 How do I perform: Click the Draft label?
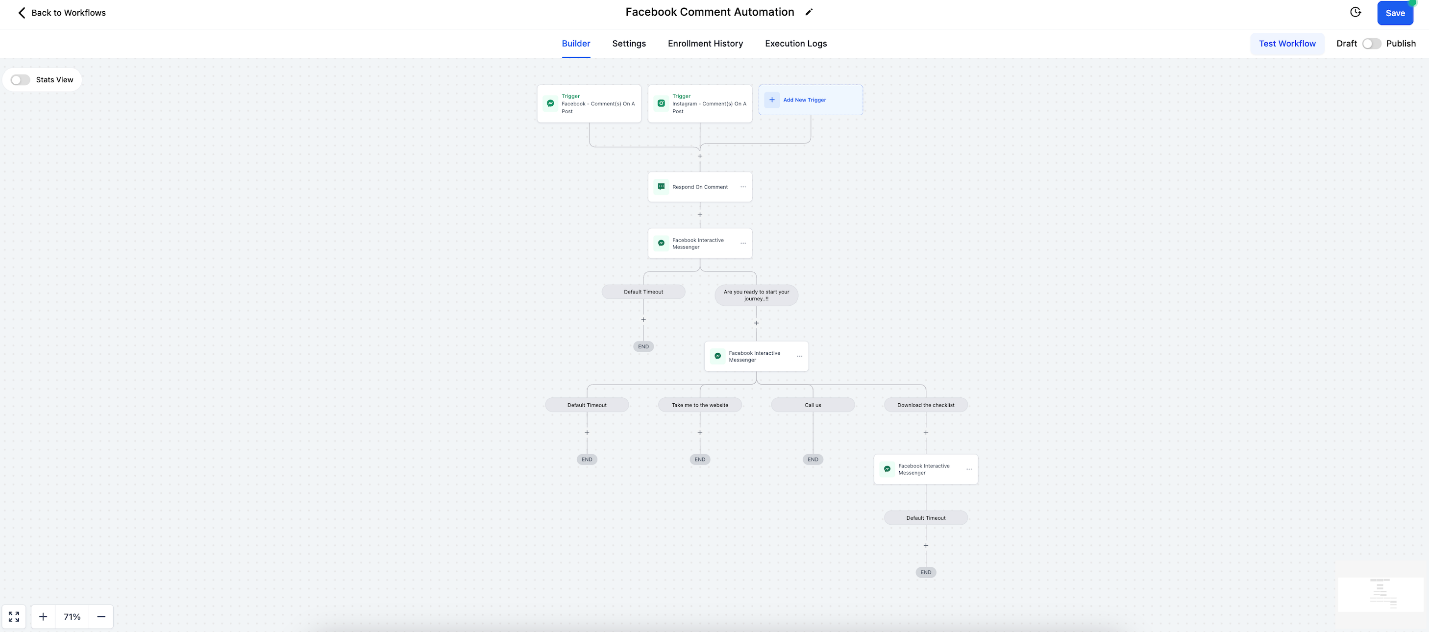[1347, 43]
